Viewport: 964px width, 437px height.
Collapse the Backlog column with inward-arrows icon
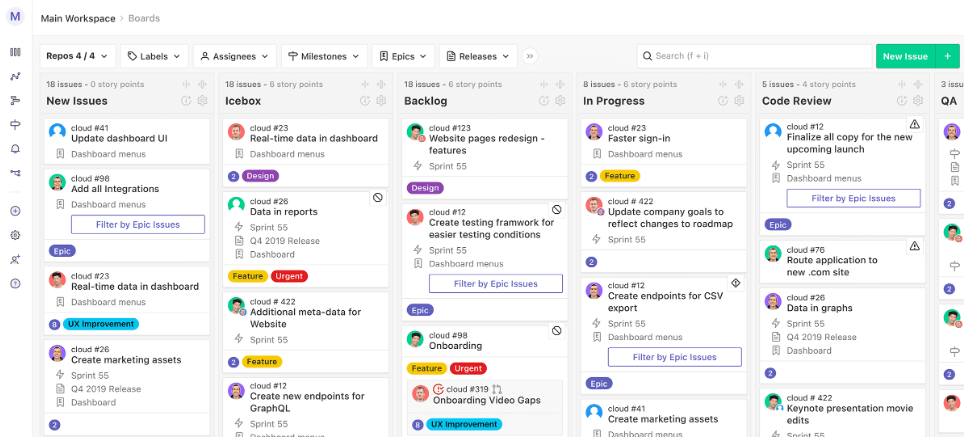point(543,84)
